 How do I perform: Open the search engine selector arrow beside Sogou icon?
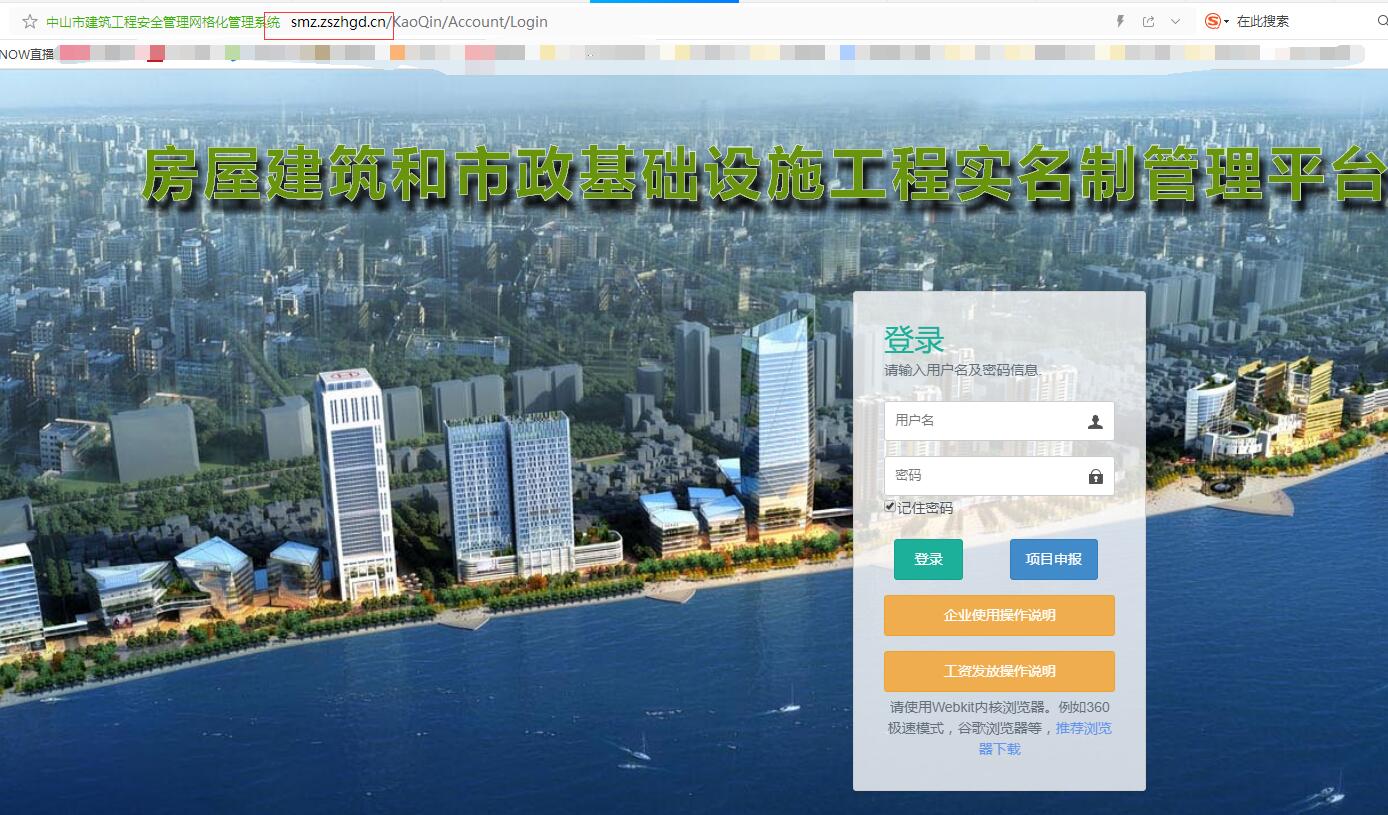click(x=1227, y=21)
